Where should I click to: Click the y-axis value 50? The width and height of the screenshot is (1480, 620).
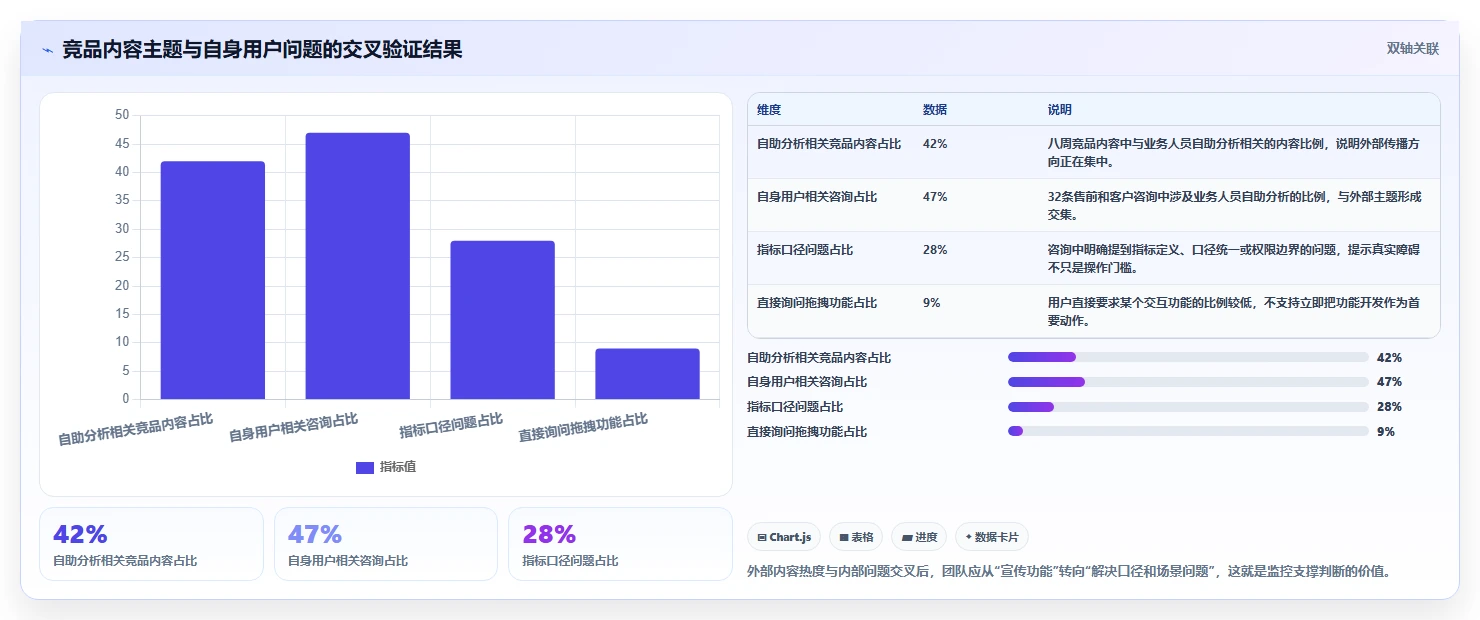pos(122,115)
